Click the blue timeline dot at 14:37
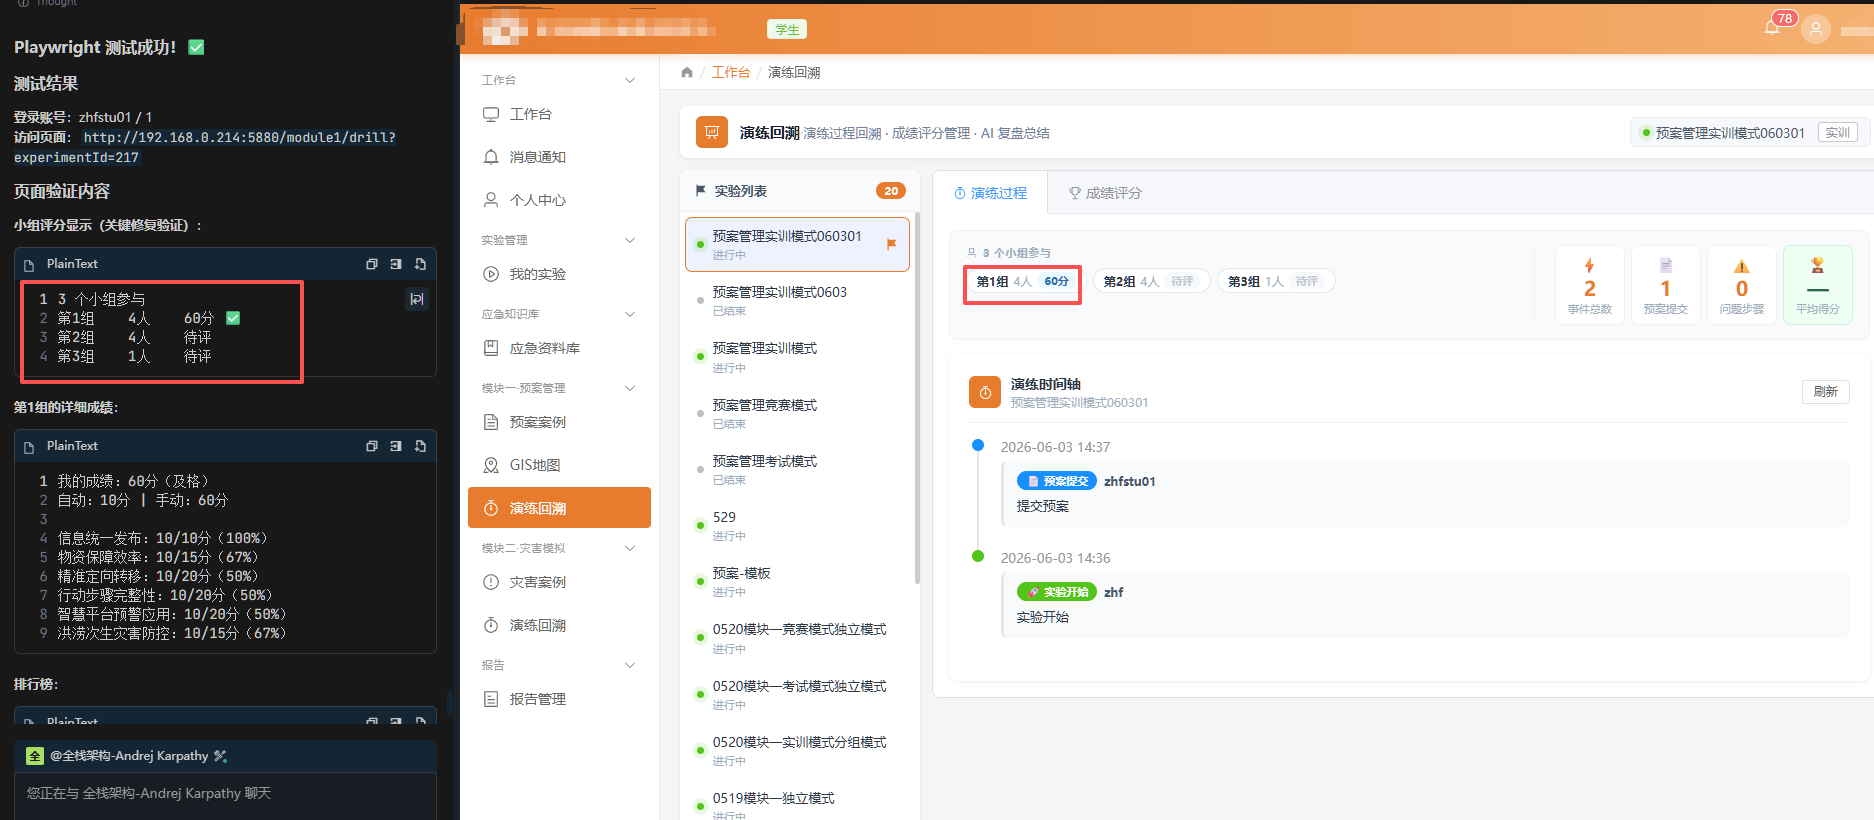Viewport: 1874px width, 820px height. (978, 445)
